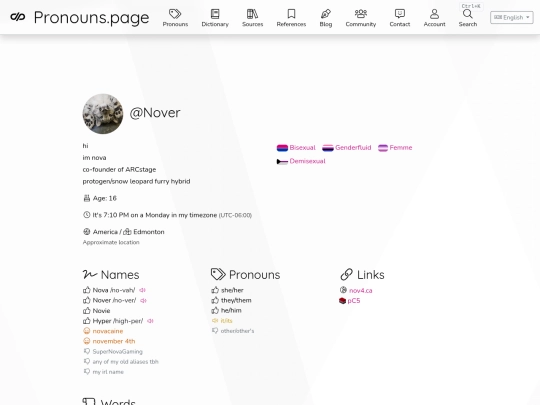Click the Approximate location note

point(111,242)
